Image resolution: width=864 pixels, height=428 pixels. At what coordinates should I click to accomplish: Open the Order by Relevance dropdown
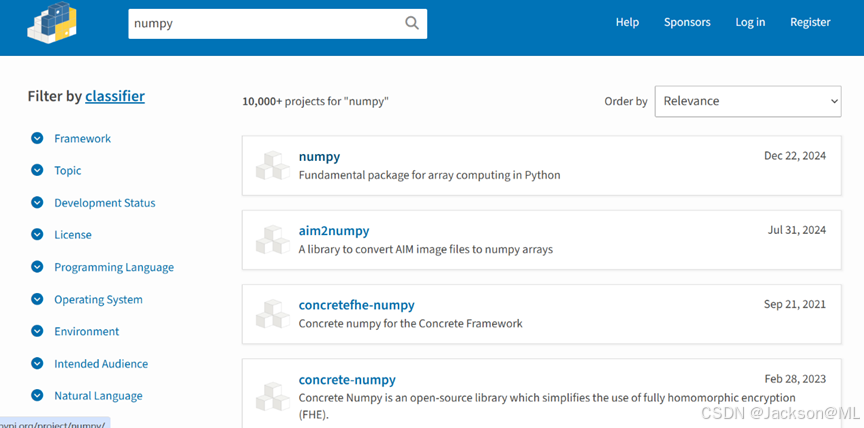747,101
